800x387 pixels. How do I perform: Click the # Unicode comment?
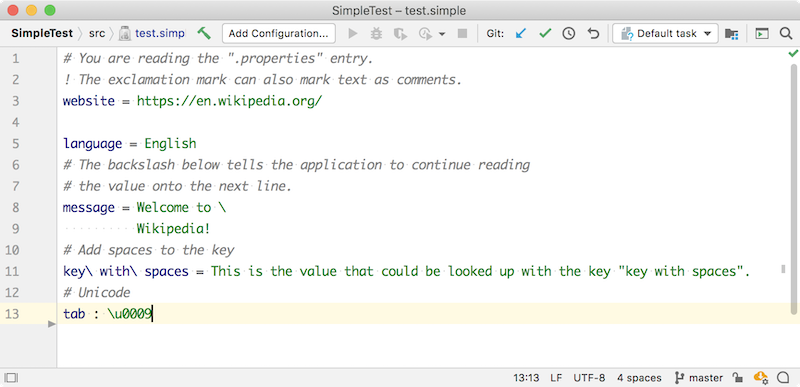click(x=97, y=293)
